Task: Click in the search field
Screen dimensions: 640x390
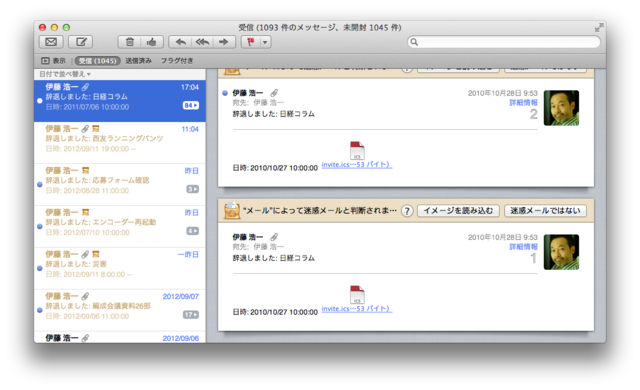Action: 504,42
